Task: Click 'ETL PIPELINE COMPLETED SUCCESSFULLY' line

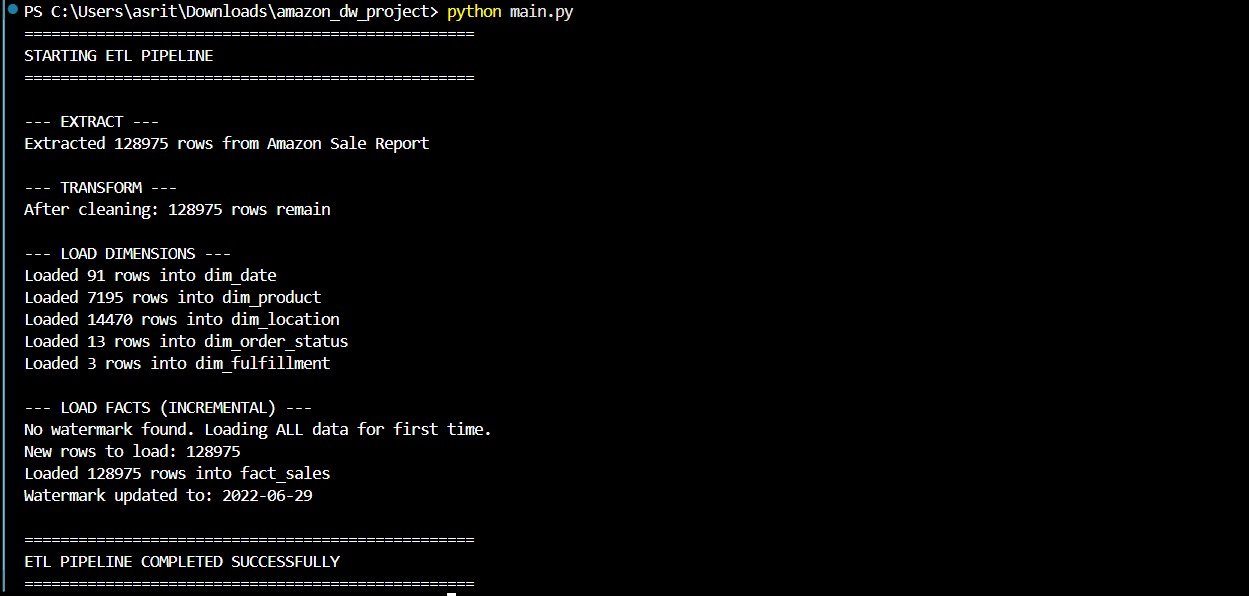Action: [182, 562]
